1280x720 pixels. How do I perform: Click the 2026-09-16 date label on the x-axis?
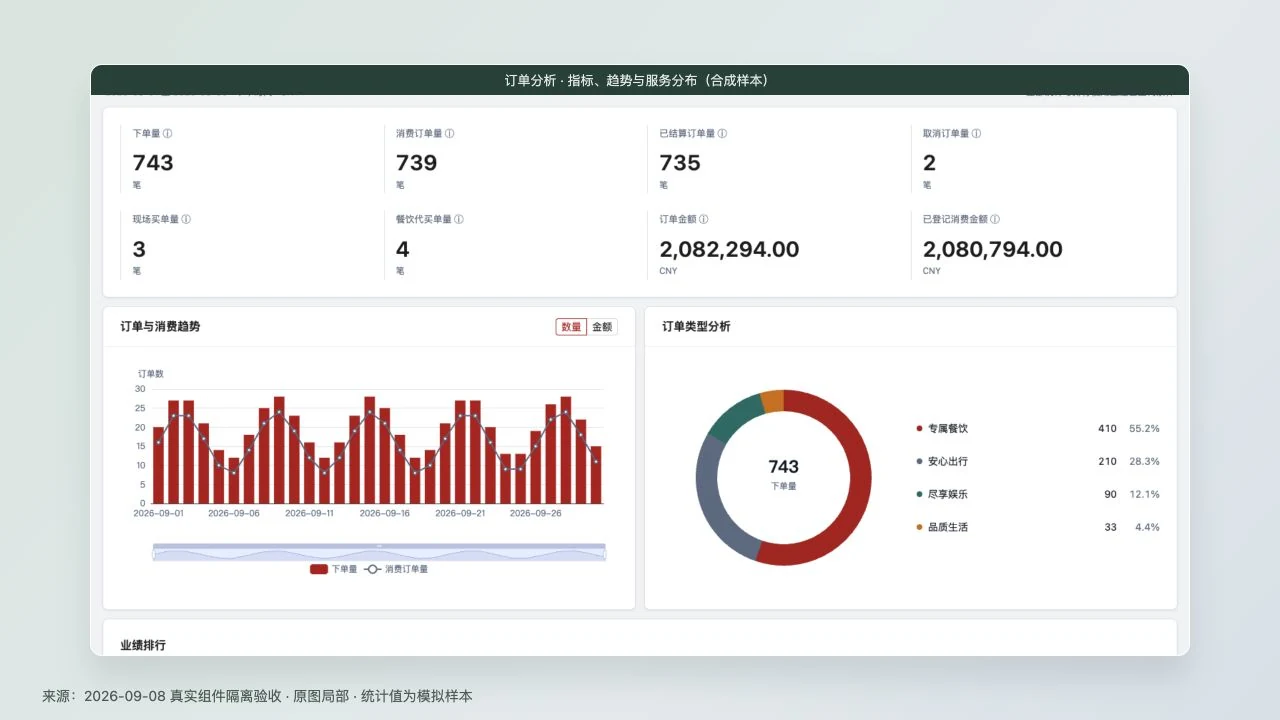[384, 513]
